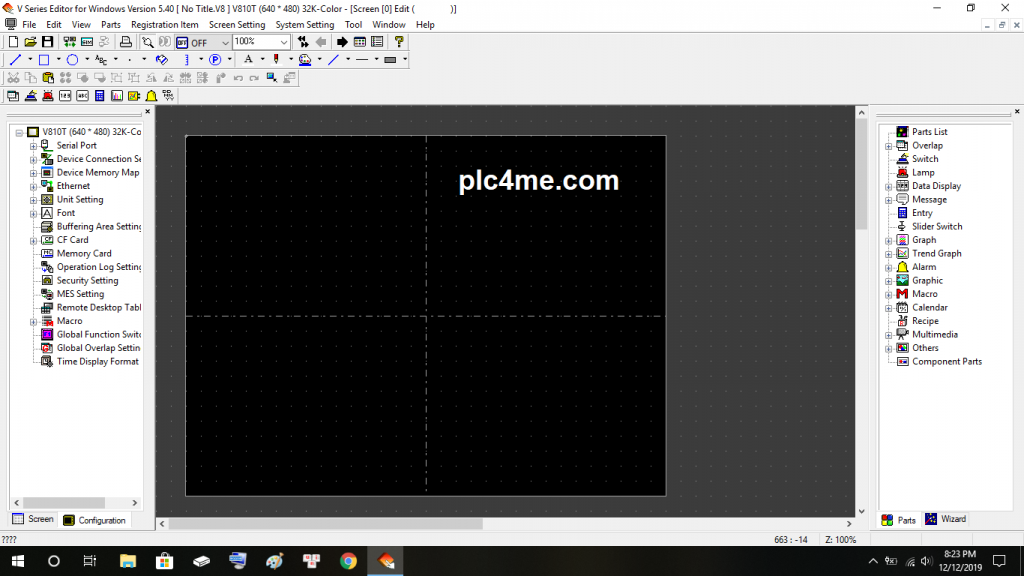
Task: Open the Registration Item menu
Action: coord(165,25)
